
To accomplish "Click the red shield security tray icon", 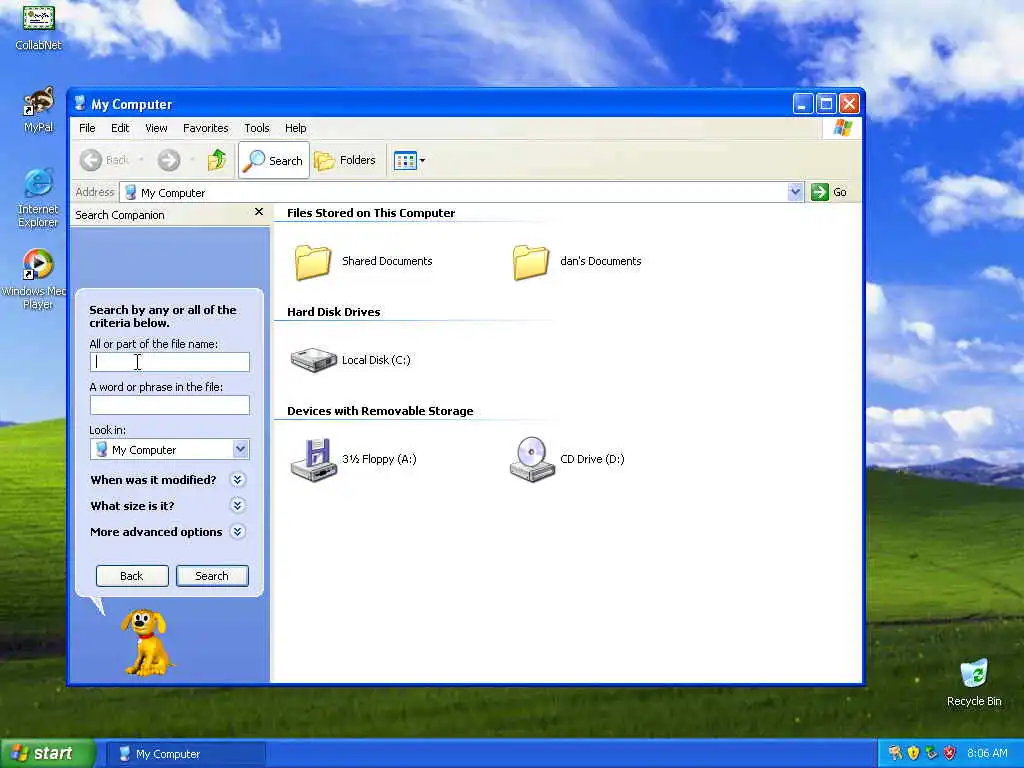I will tap(950, 753).
